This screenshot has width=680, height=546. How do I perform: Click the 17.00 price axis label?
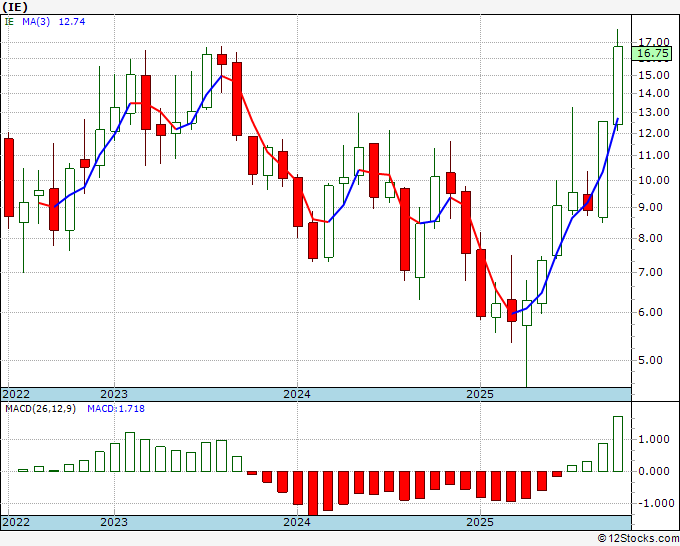click(x=654, y=42)
